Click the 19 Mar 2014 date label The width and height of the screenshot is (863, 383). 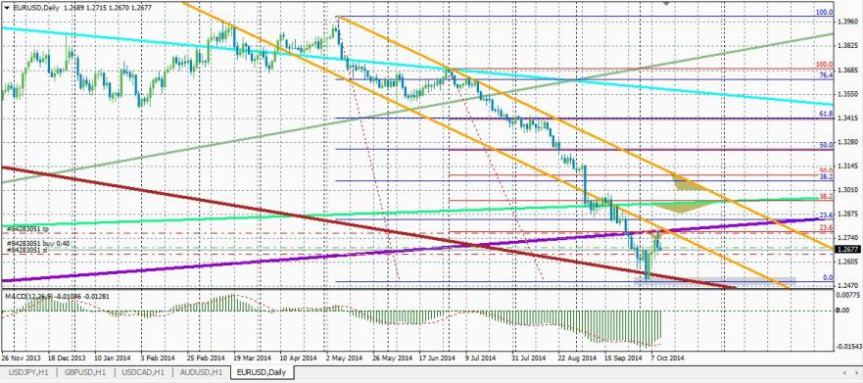coord(253,357)
